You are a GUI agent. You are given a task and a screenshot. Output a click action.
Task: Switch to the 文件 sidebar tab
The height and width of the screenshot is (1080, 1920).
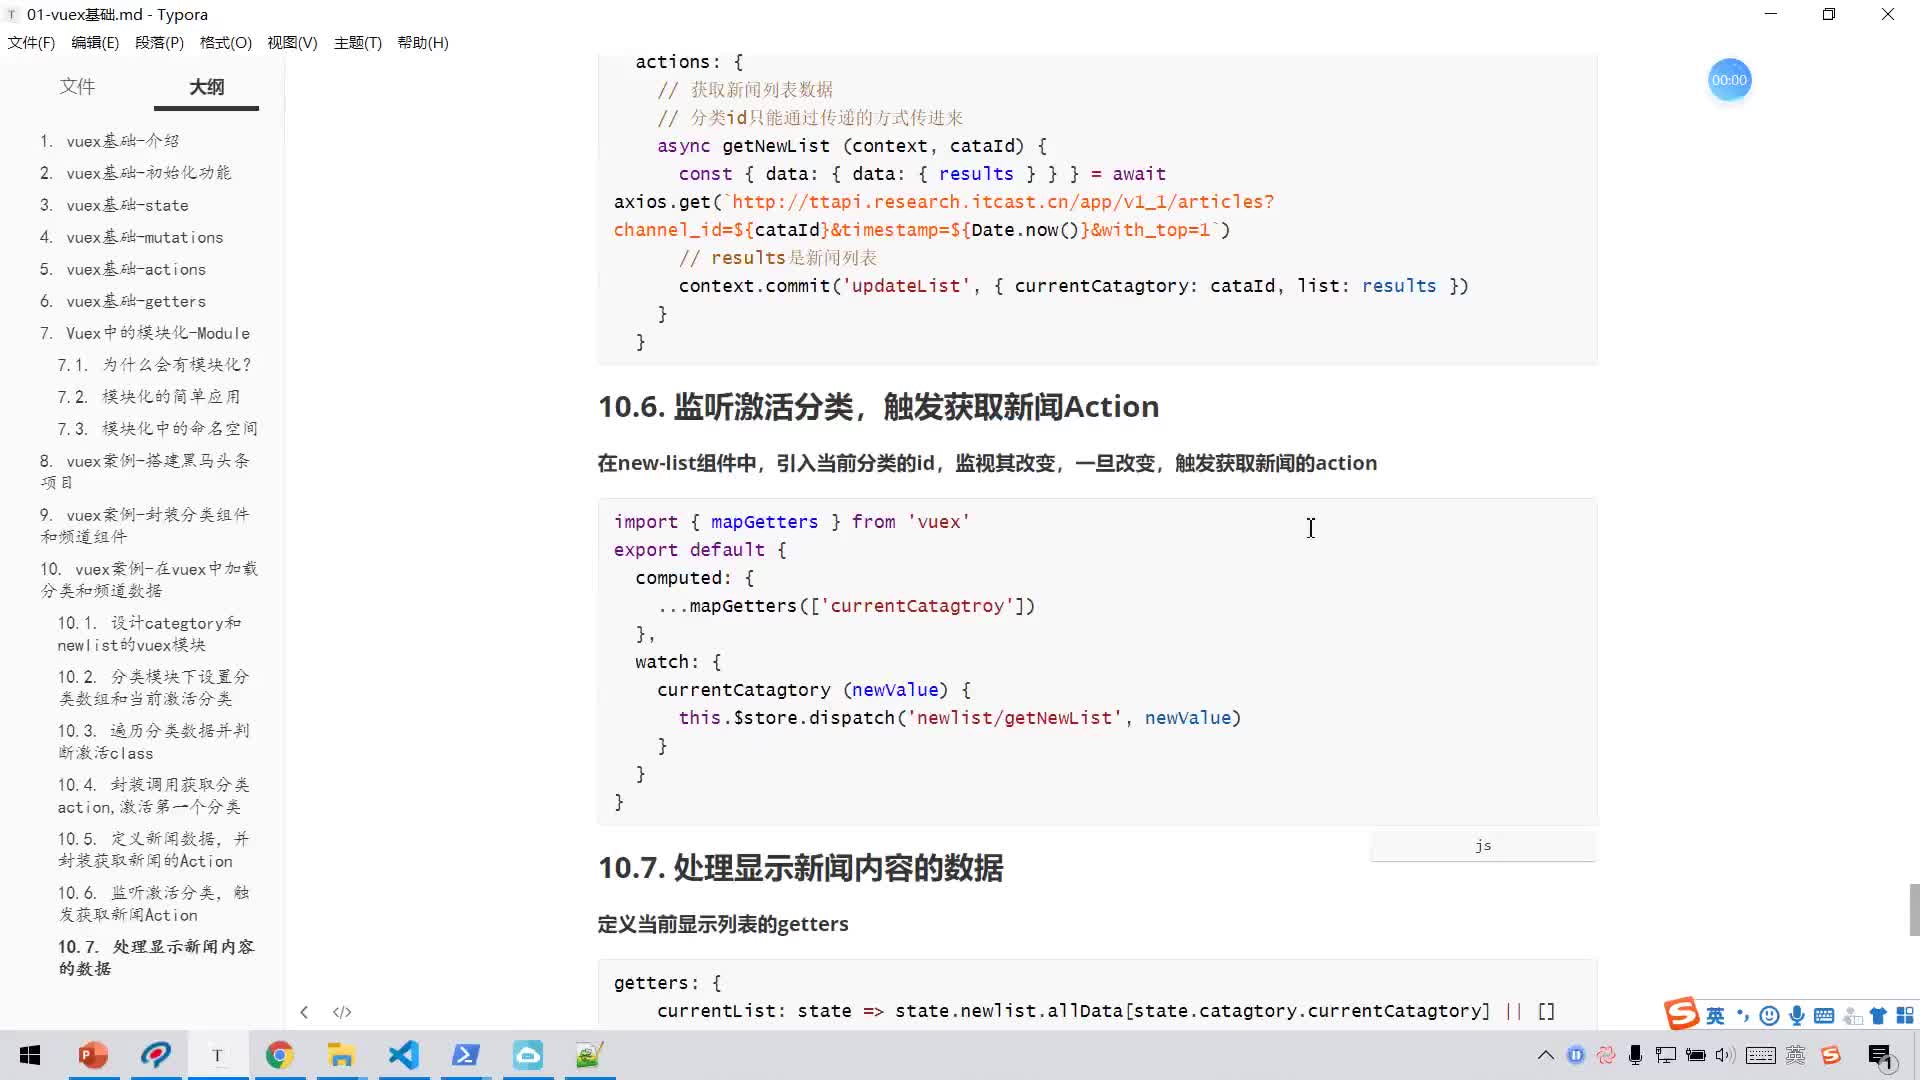click(x=77, y=87)
